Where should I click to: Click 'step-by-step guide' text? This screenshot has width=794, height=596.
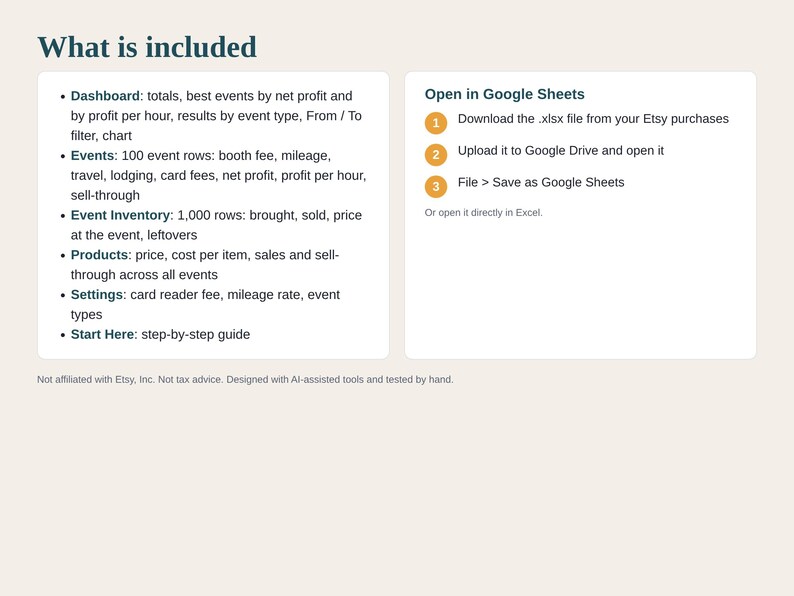click(195, 334)
